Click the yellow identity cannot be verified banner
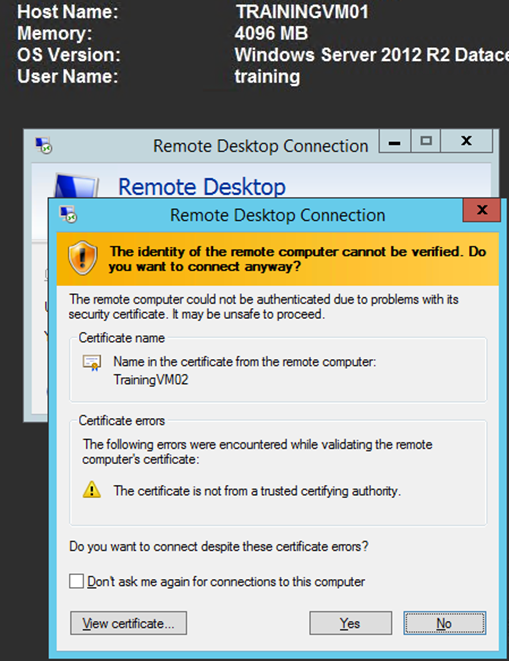The image size is (509, 661). (x=278, y=259)
